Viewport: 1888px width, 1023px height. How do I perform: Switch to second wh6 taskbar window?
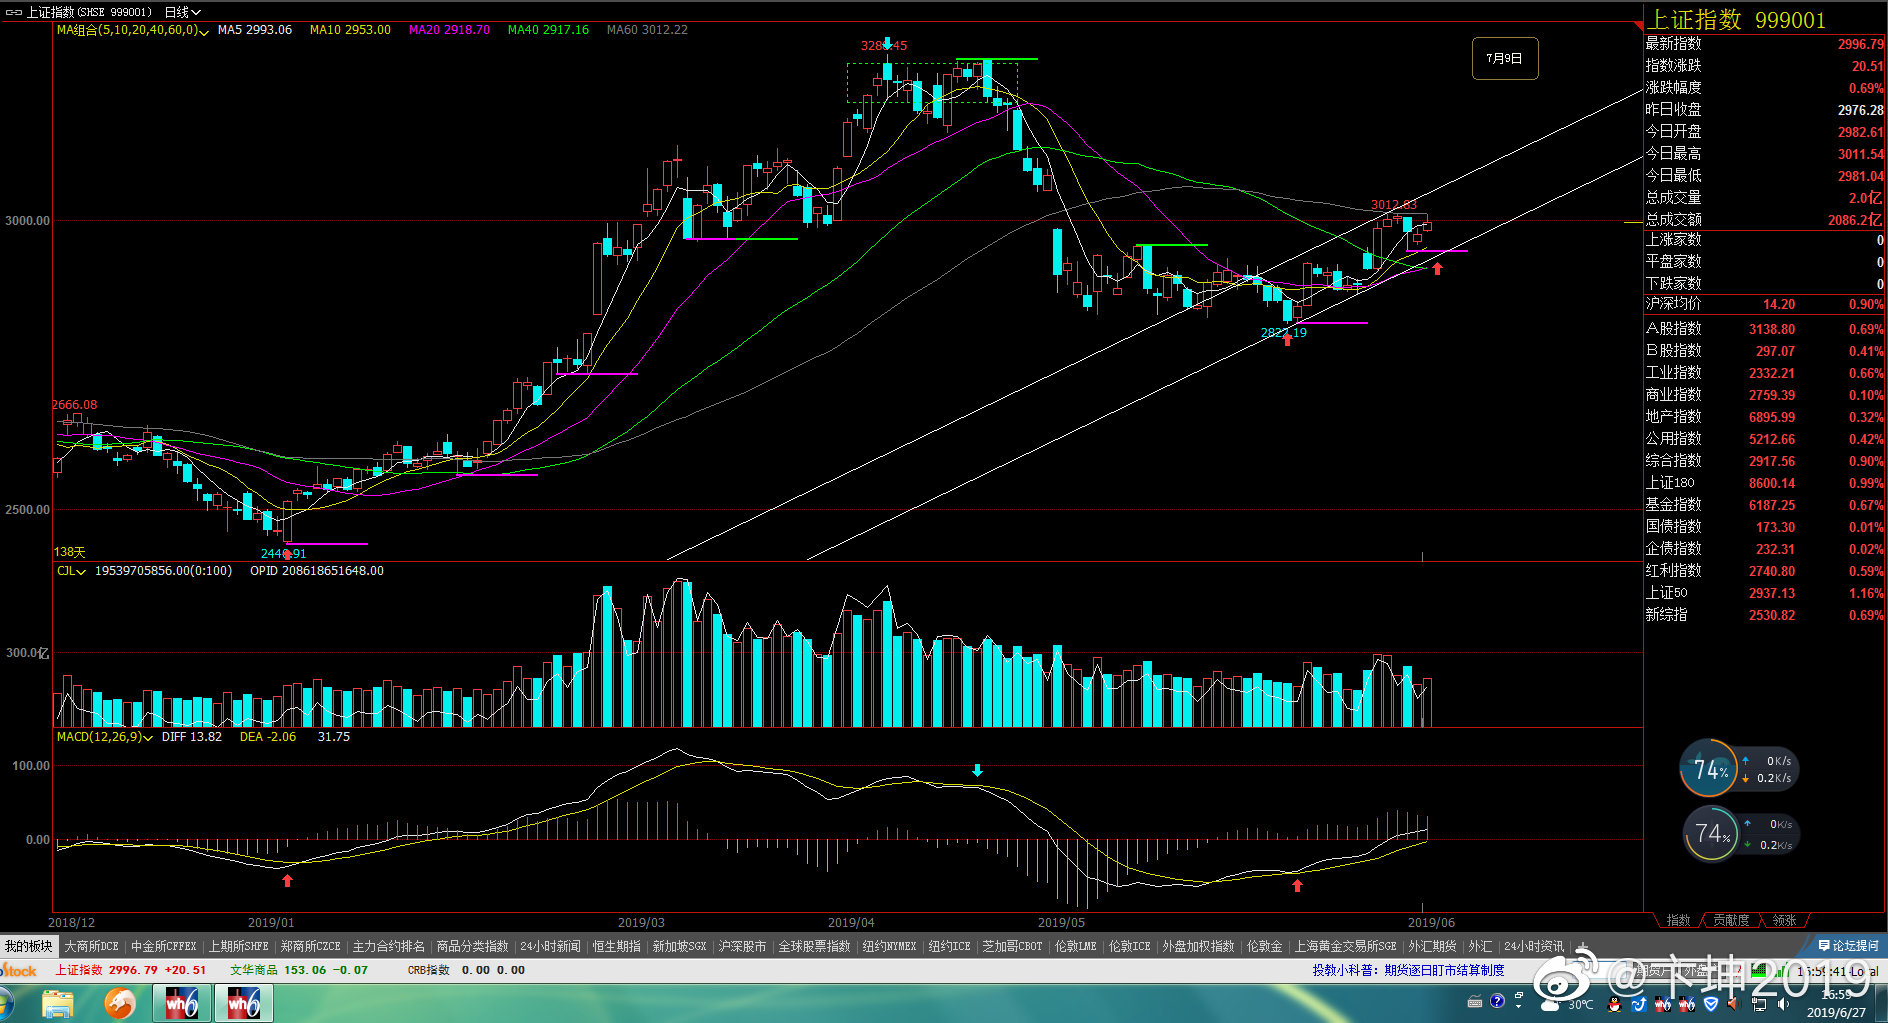243,1003
